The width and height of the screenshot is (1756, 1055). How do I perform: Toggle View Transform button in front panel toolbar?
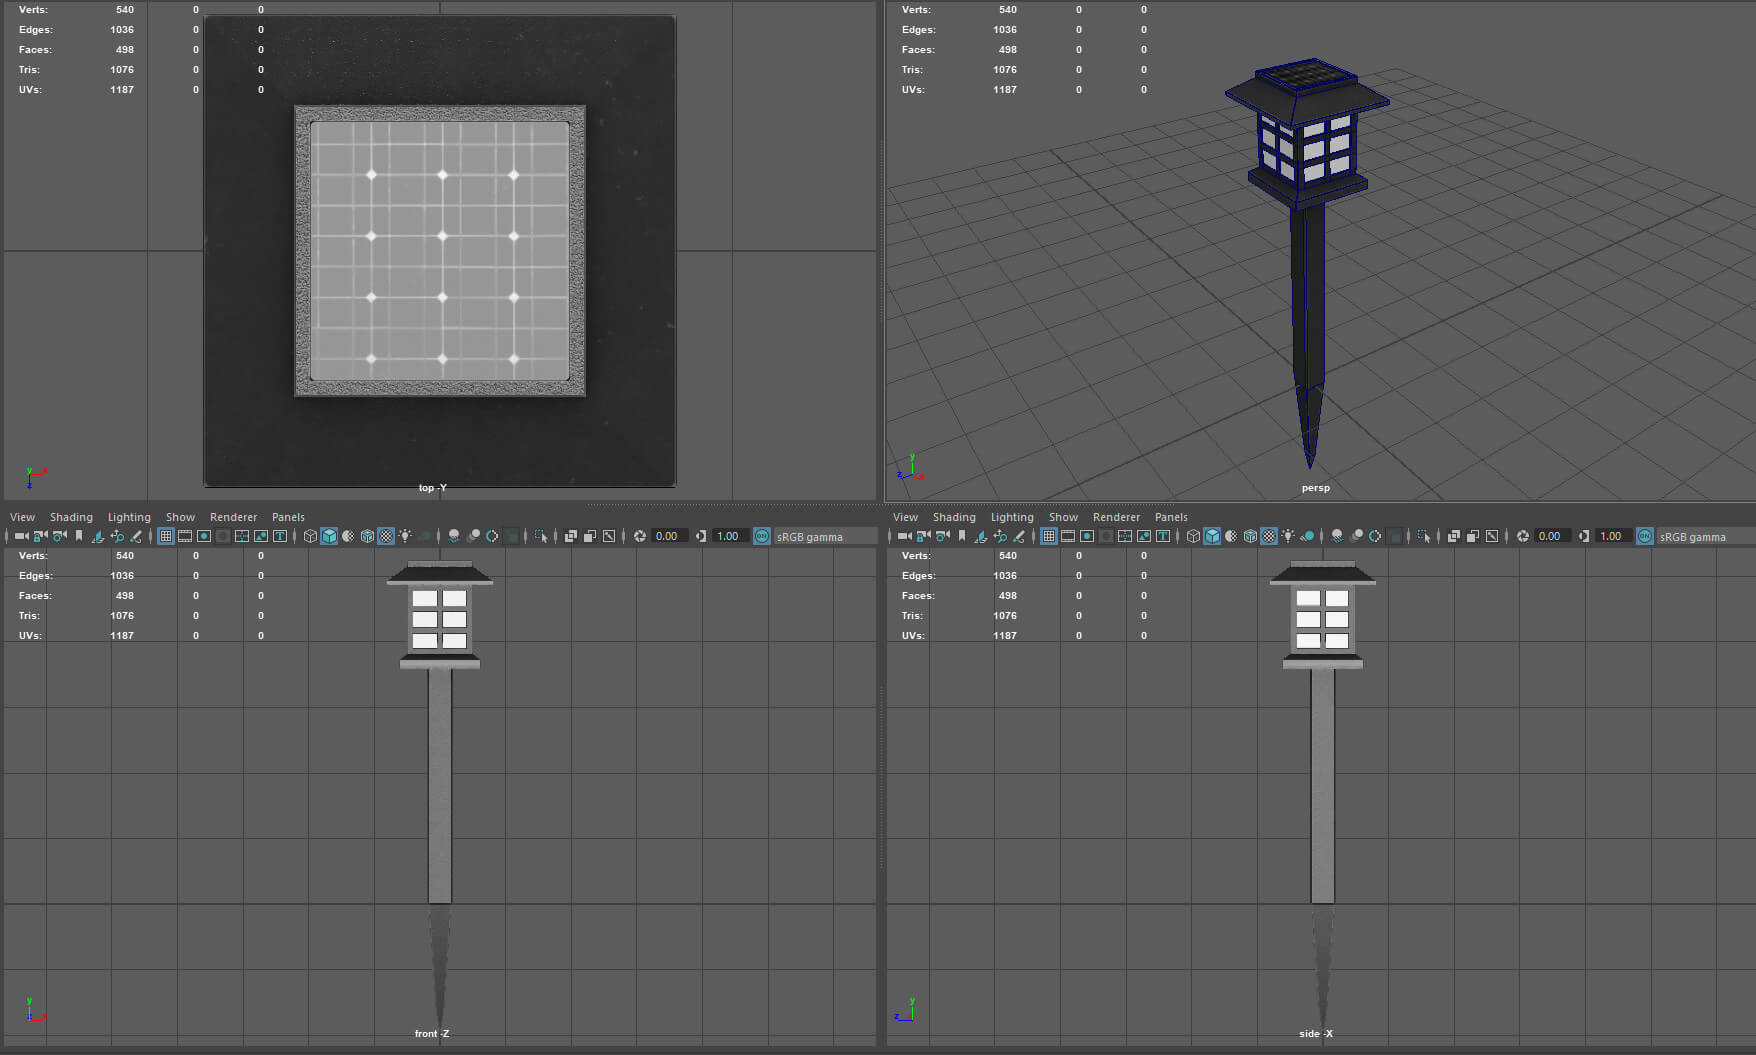(x=761, y=536)
